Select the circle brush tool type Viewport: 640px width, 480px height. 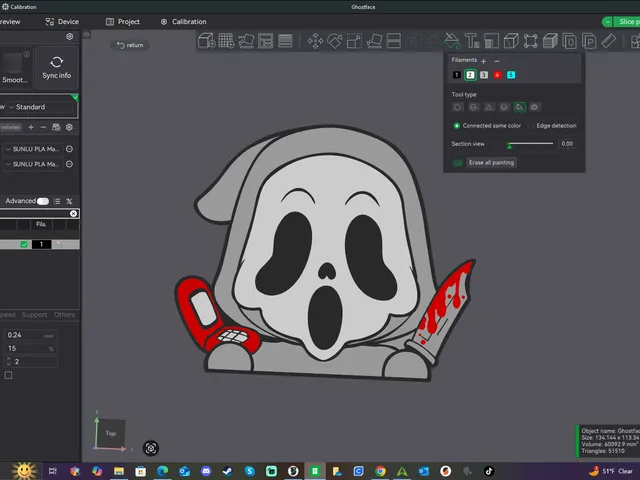(x=457, y=107)
